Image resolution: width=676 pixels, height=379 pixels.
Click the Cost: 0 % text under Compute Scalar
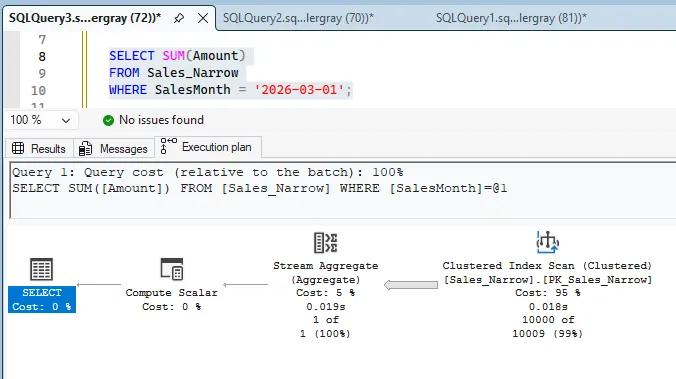pos(172,307)
